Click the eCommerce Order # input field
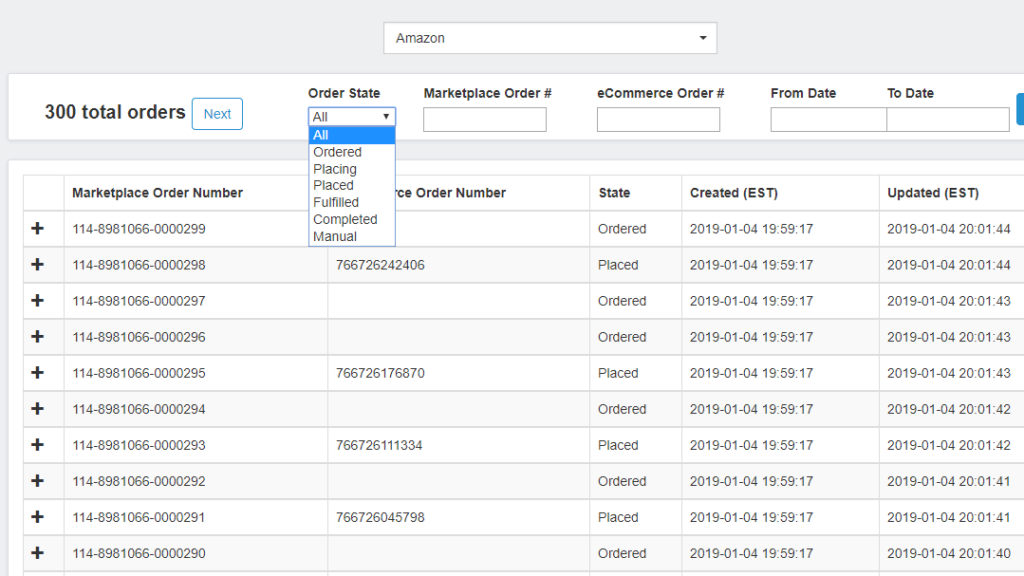Screen dimensions: 1024x576 tap(658, 119)
